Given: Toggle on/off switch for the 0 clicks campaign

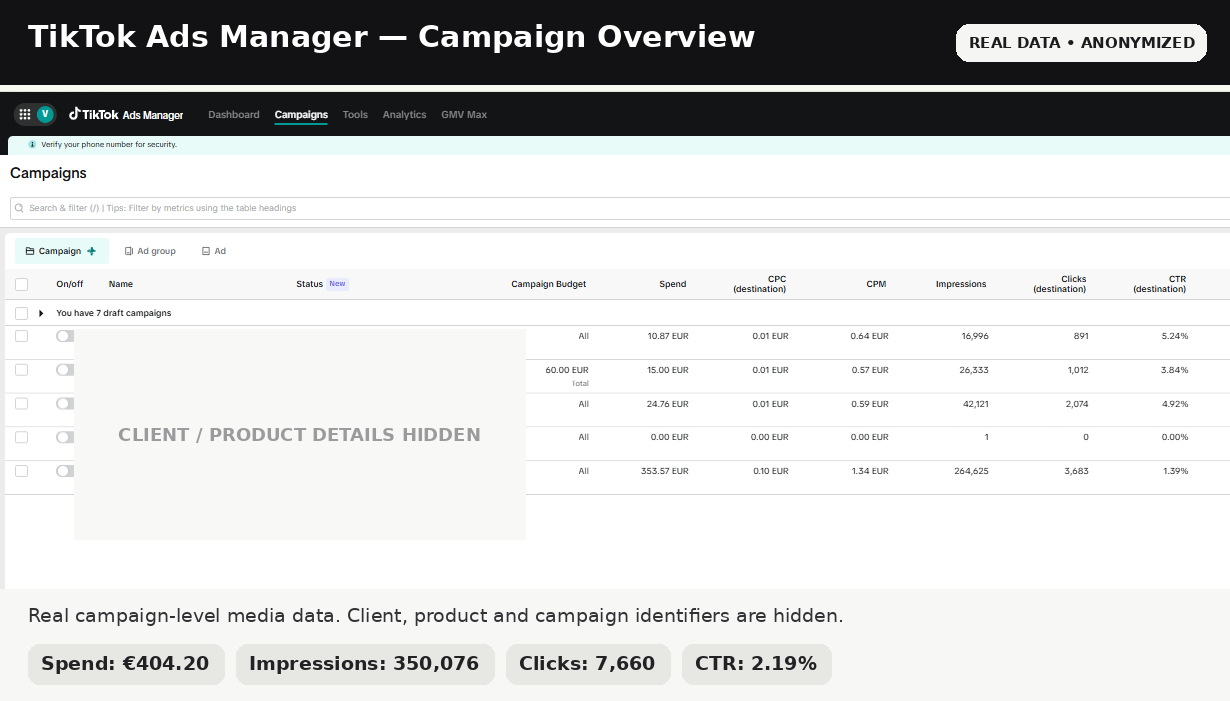Looking at the screenshot, I should 65,437.
